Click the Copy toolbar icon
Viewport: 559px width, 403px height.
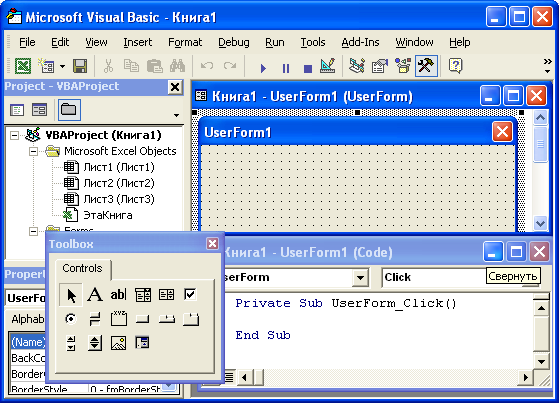(131, 66)
